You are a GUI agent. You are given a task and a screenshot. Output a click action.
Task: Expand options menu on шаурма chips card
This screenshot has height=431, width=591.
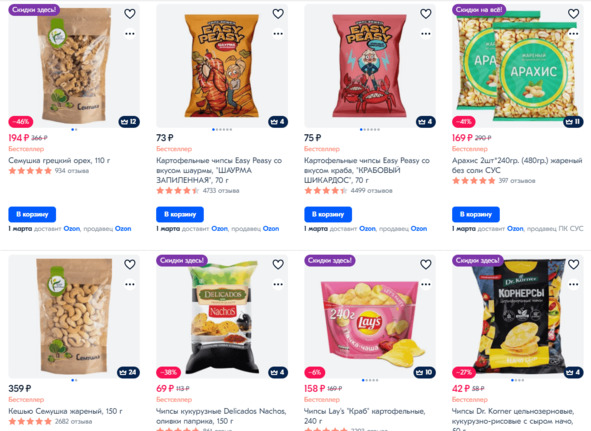click(278, 34)
